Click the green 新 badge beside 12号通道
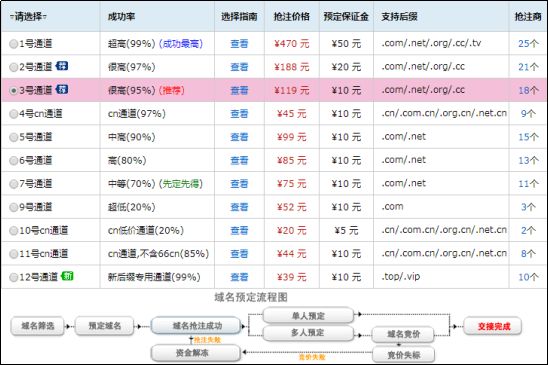Viewport: 548px width, 365px height. click(67, 276)
